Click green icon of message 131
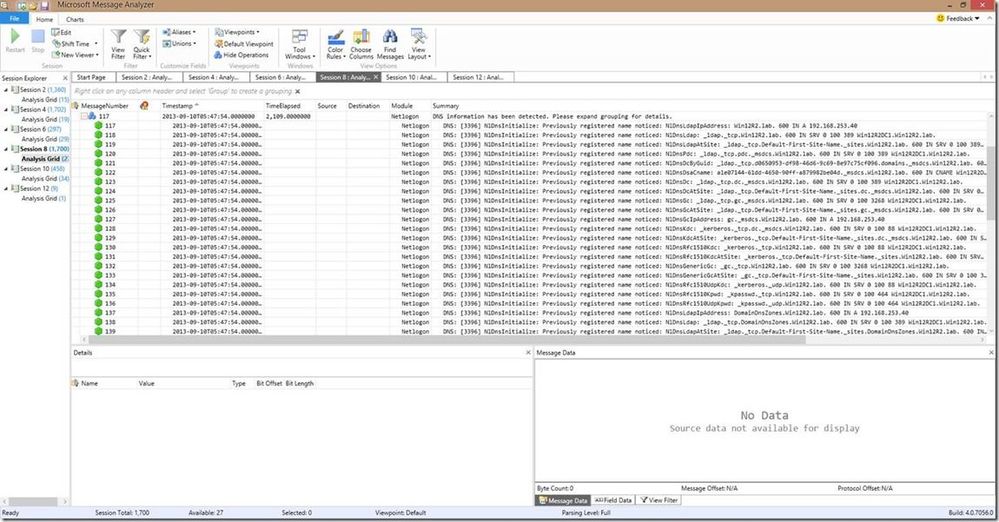 click(x=98, y=256)
